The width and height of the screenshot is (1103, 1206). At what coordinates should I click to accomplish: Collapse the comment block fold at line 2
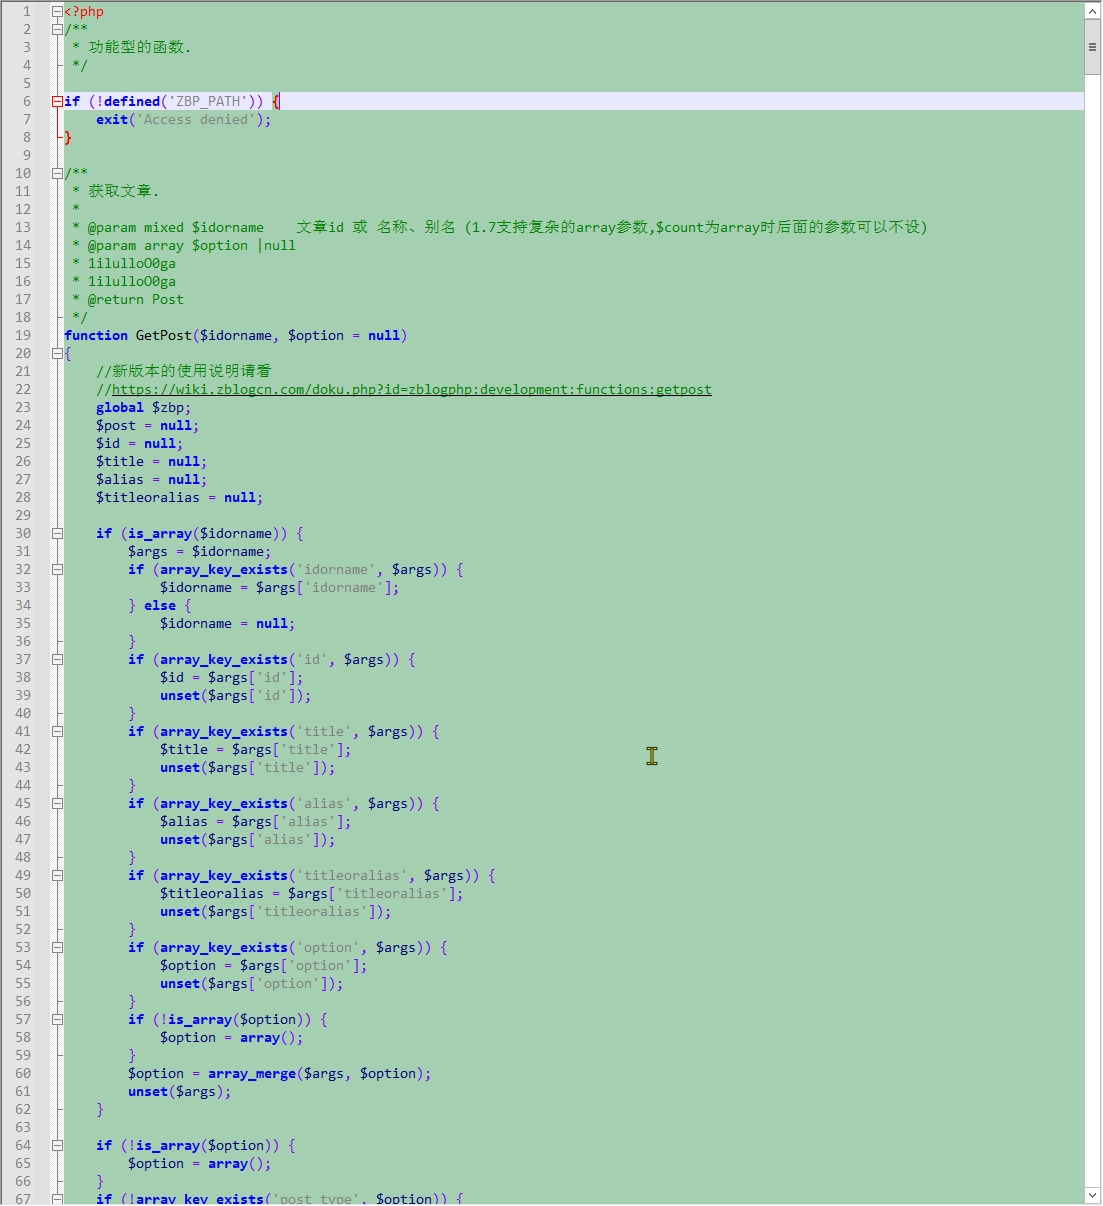click(x=57, y=29)
